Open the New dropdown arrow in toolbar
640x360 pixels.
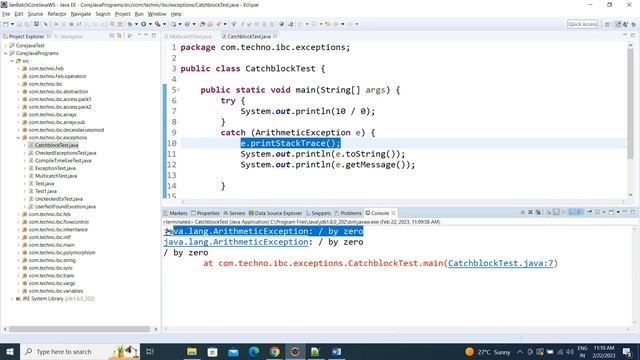click(12, 24)
